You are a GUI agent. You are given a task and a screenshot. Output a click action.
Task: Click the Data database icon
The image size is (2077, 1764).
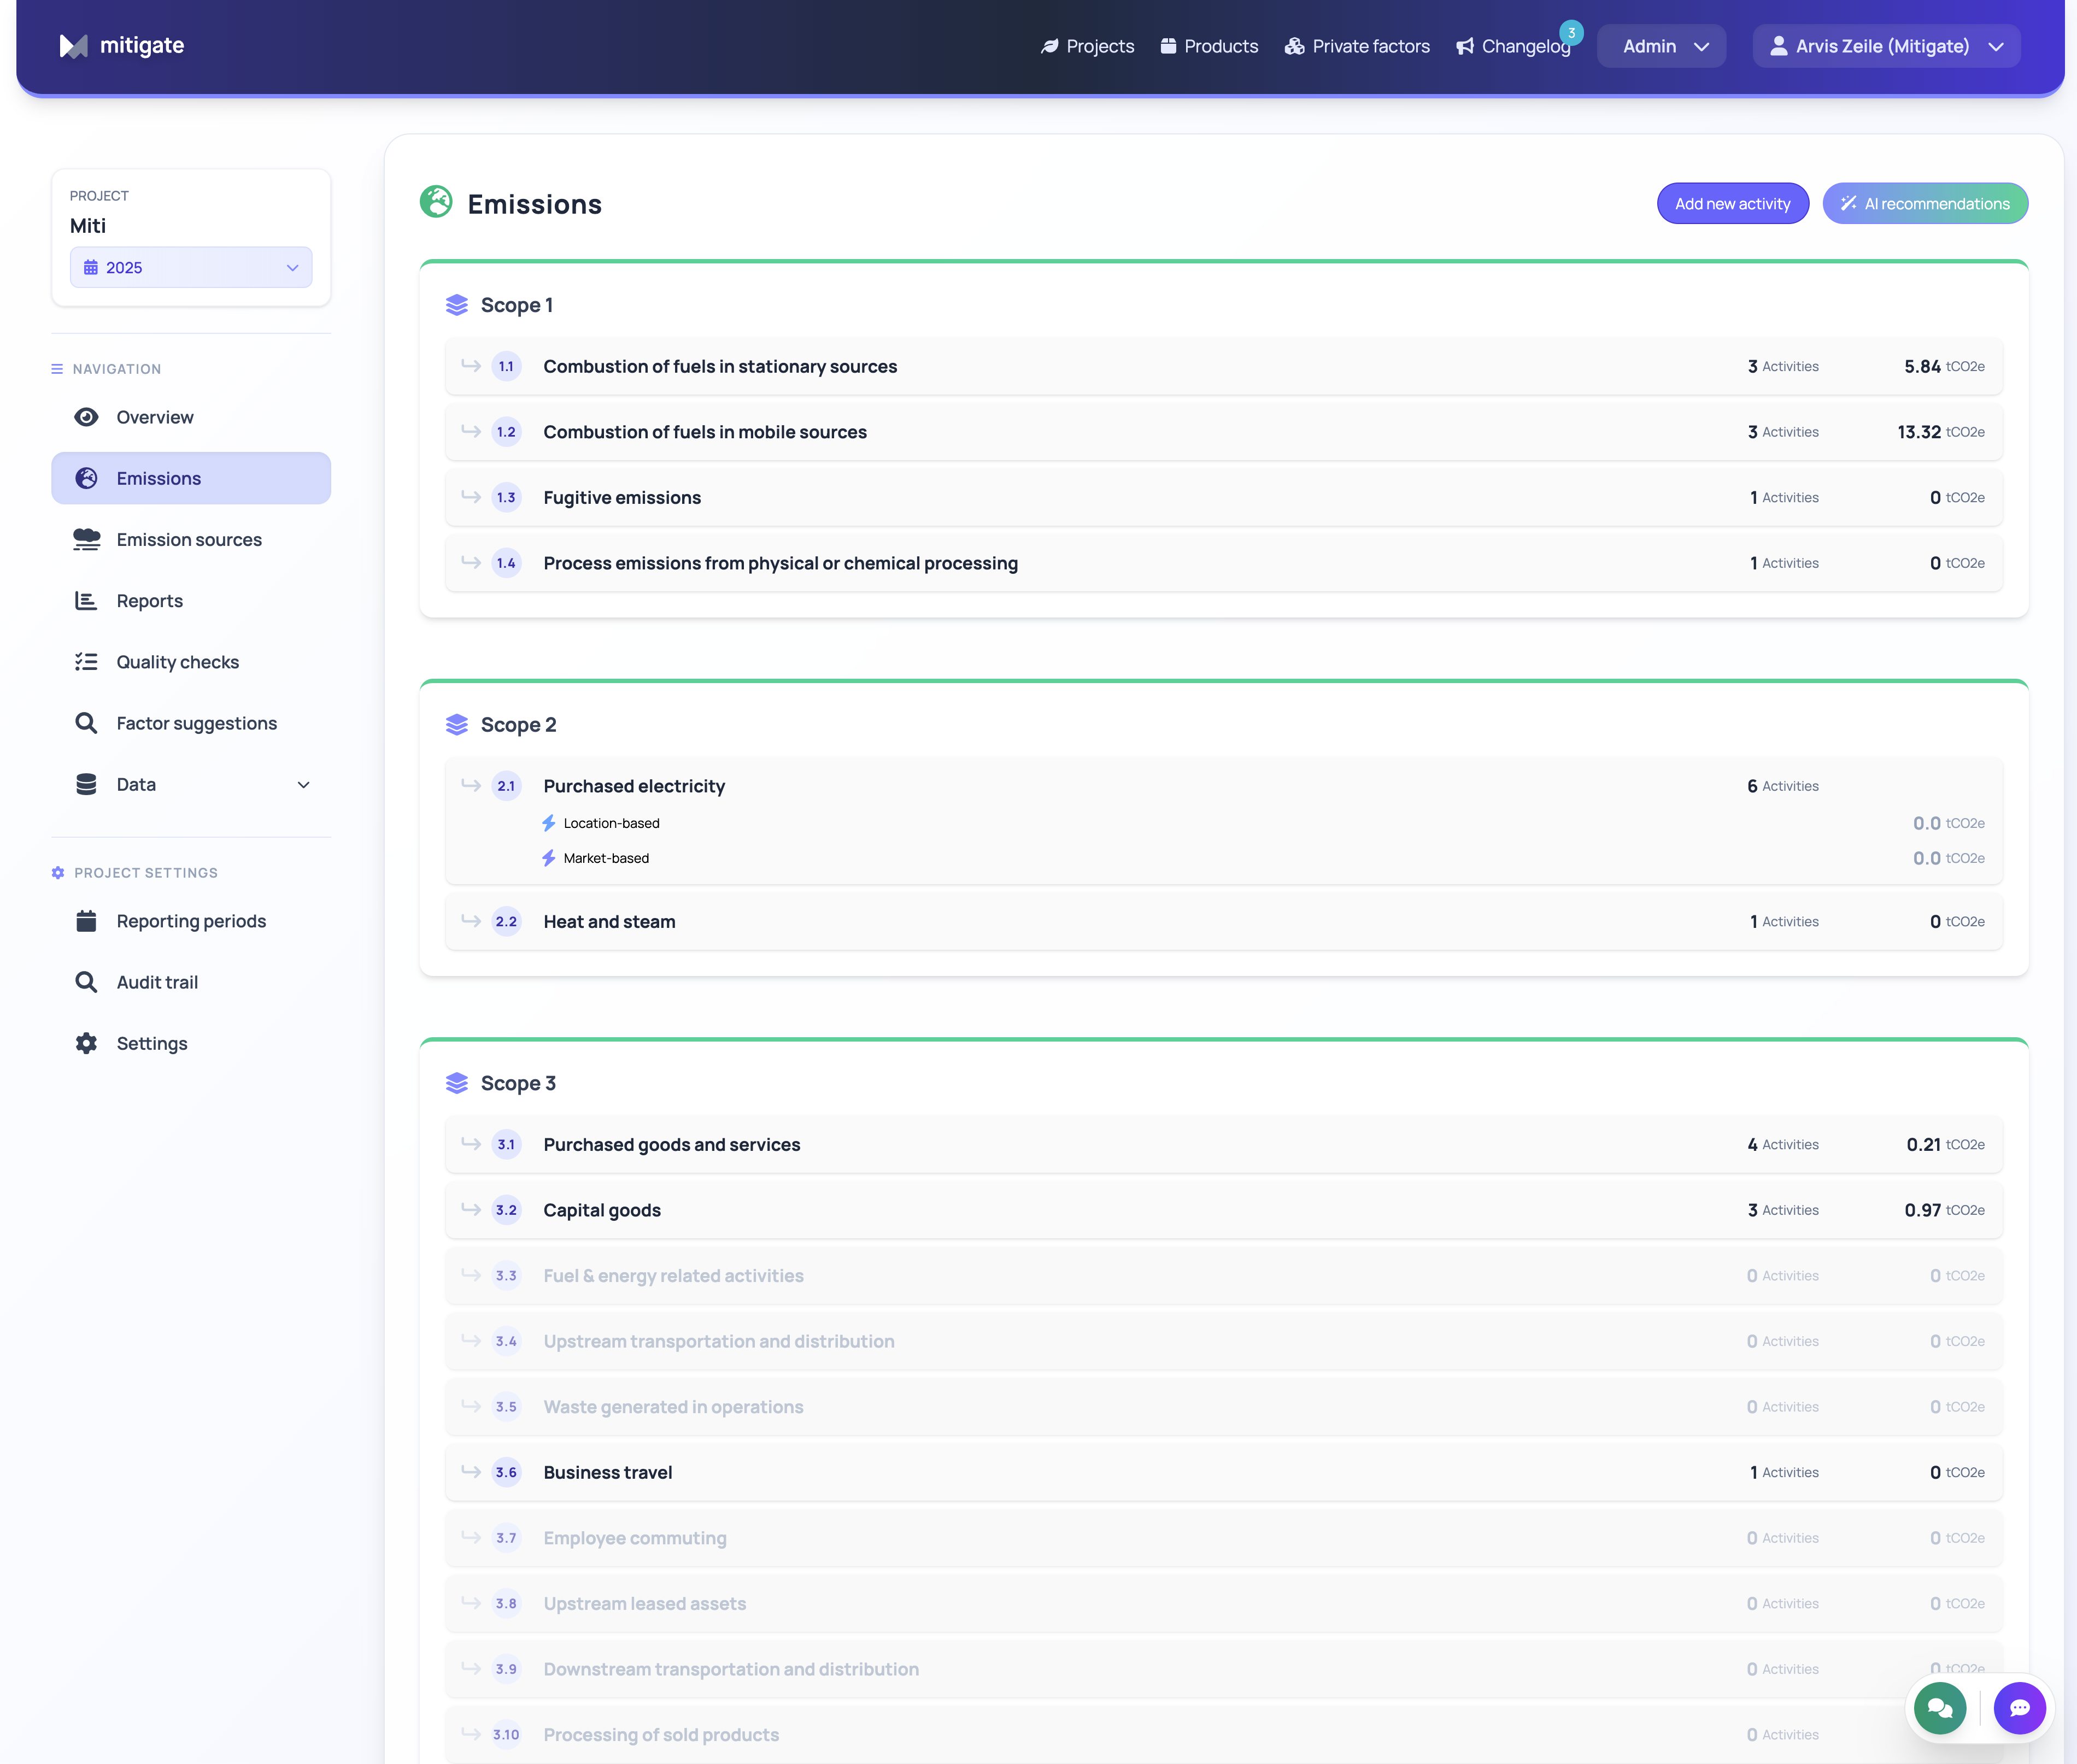(x=86, y=785)
